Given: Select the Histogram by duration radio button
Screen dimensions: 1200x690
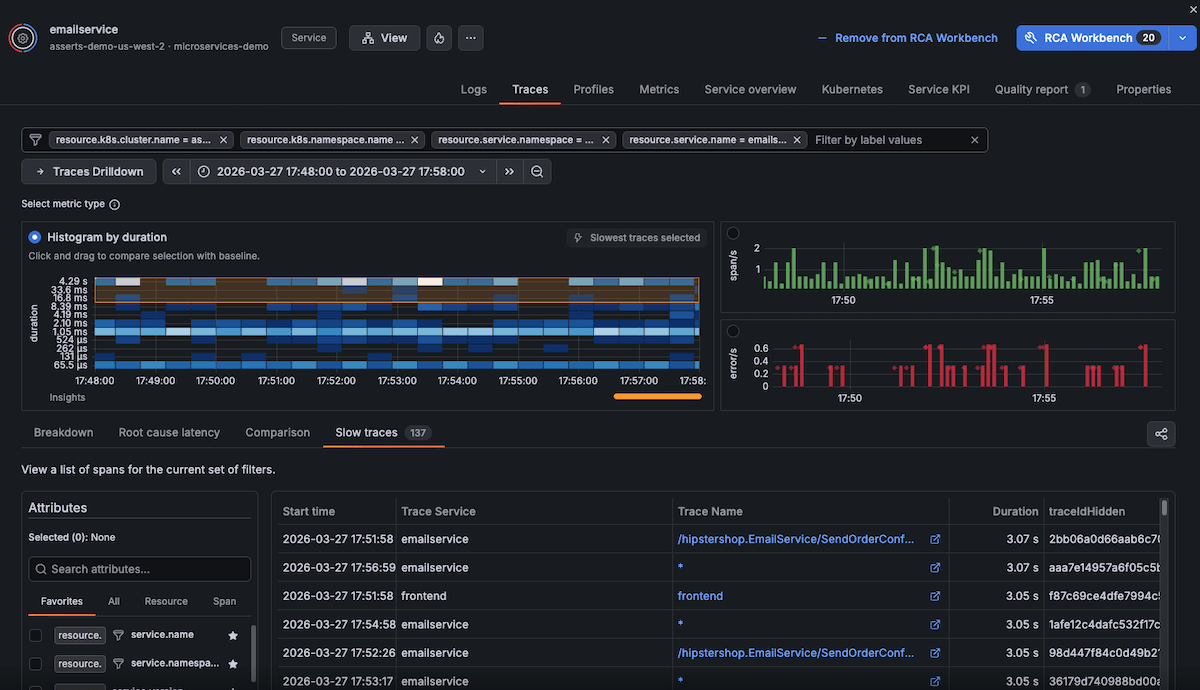Looking at the screenshot, I should pos(35,238).
